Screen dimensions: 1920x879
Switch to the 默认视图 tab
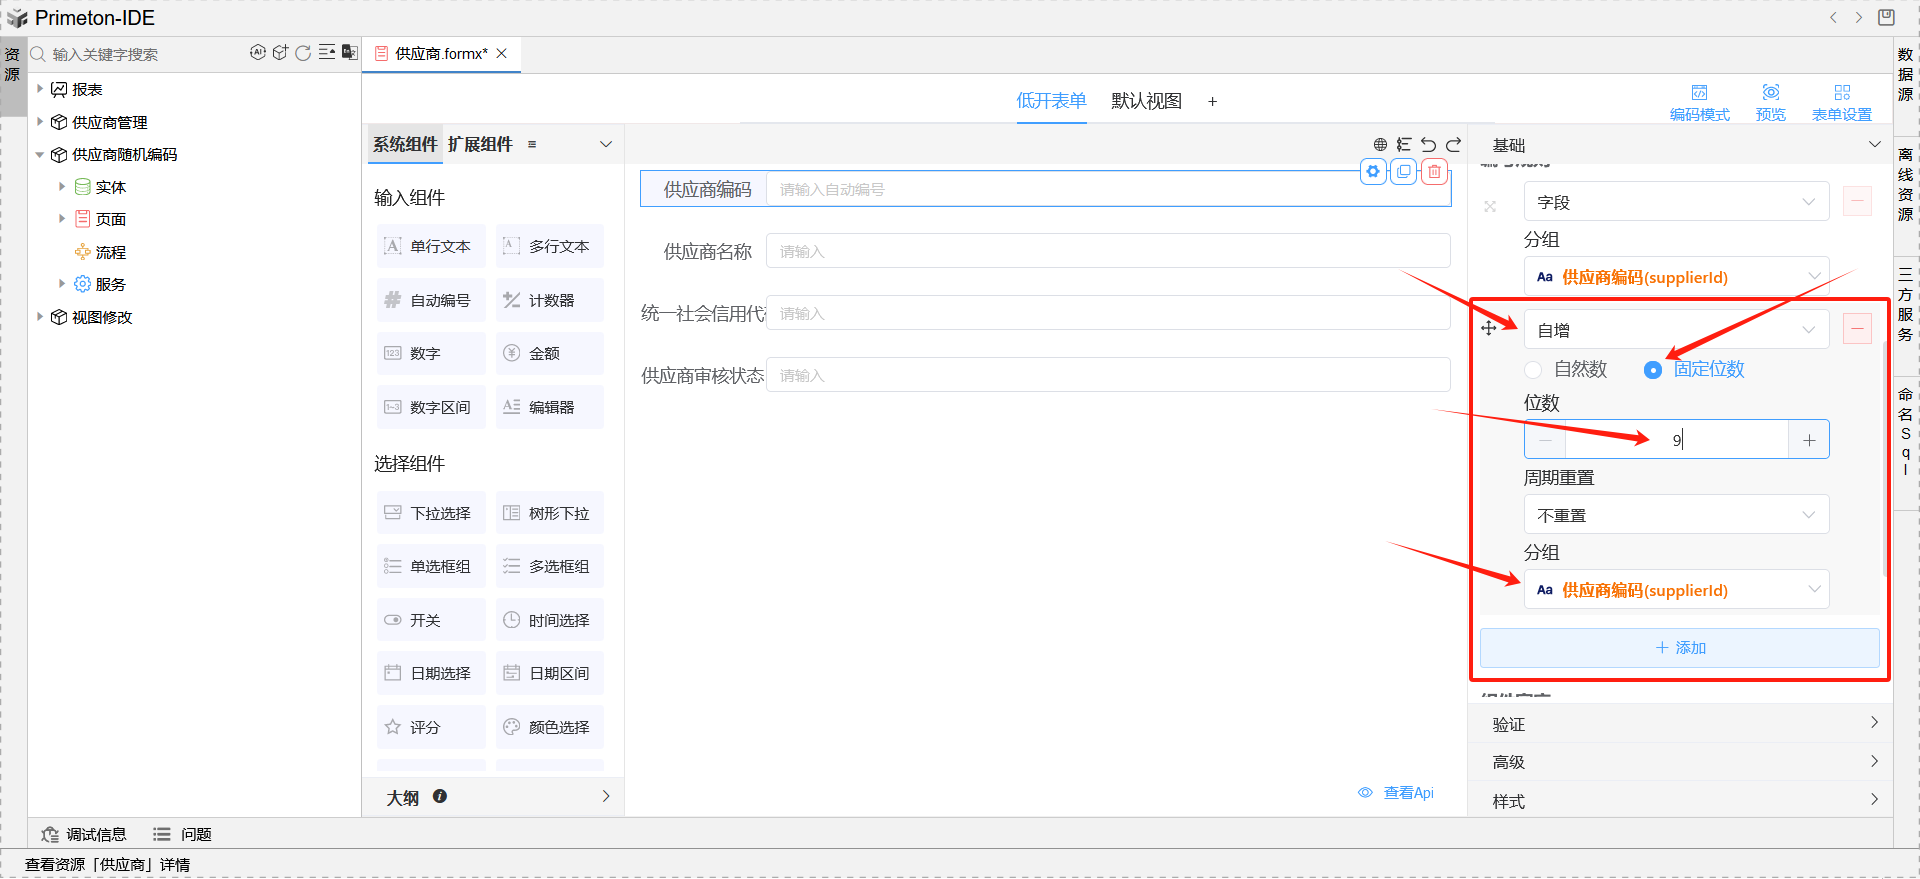pos(1146,101)
